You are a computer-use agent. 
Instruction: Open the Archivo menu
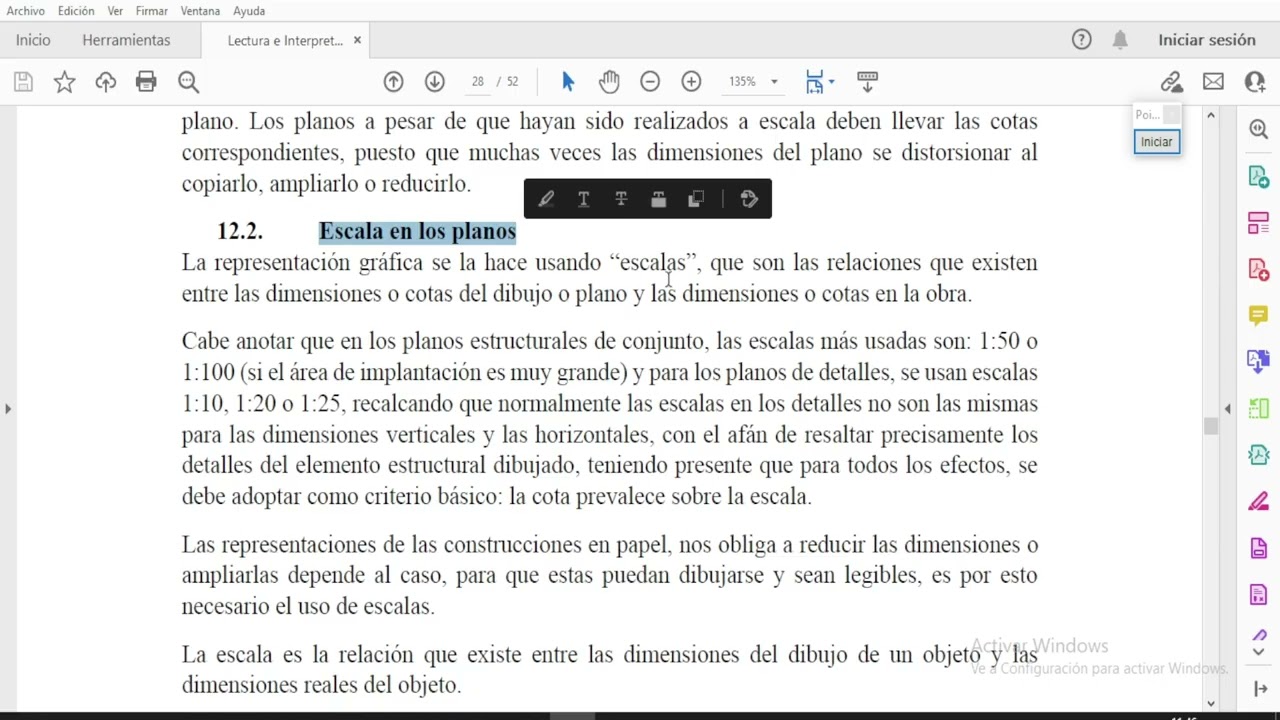(25, 11)
